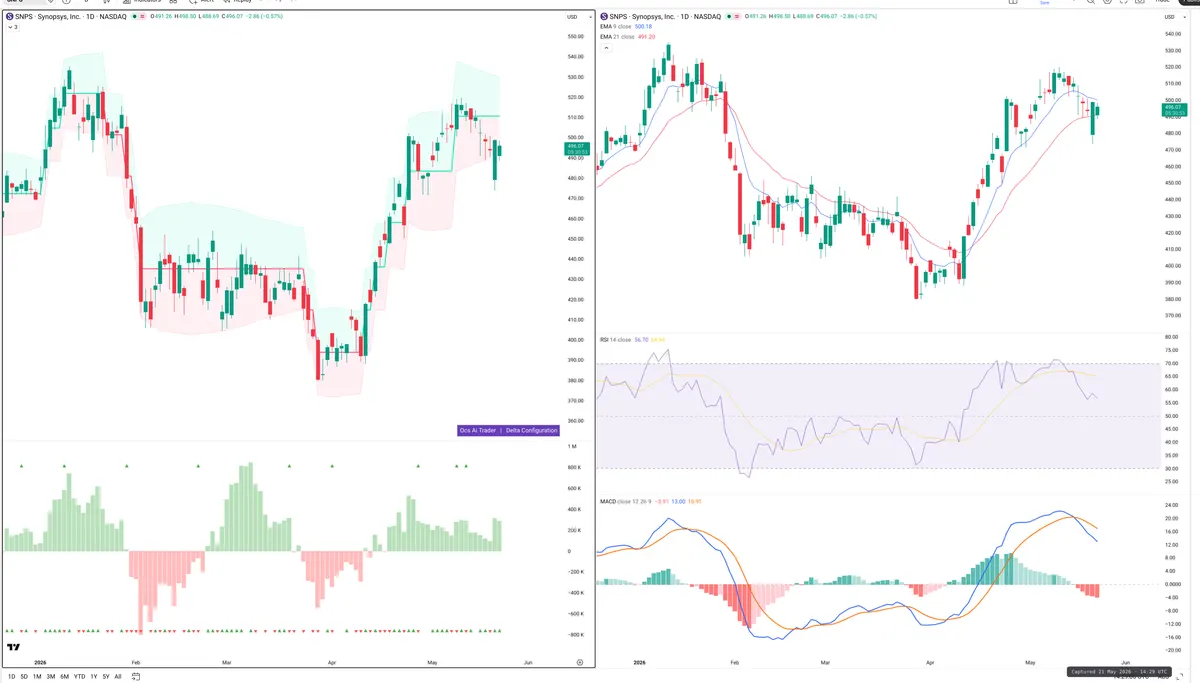The height and width of the screenshot is (683, 1200).
Task: Select the All time range
Action: point(118,676)
